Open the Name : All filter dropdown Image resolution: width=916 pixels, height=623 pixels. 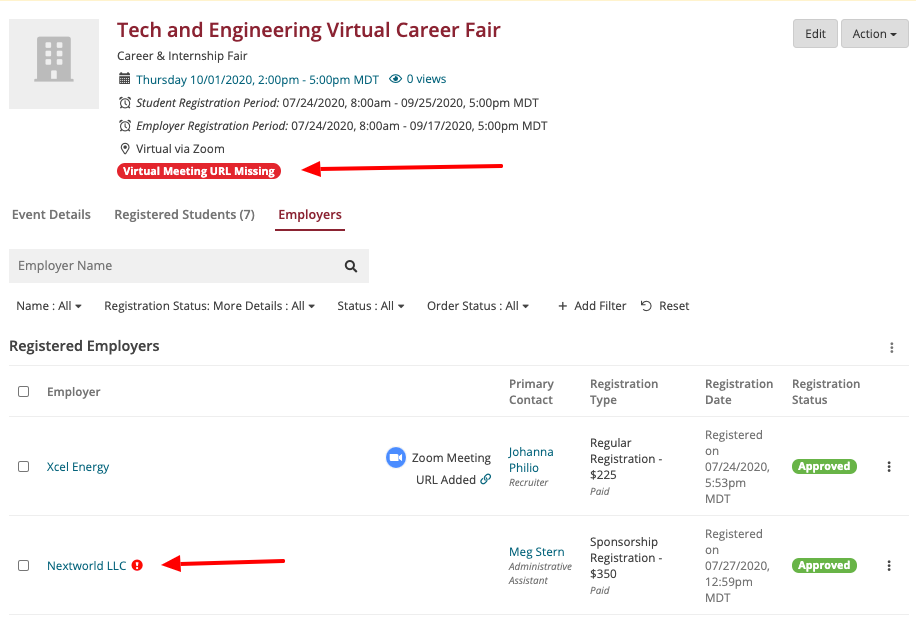[49, 306]
